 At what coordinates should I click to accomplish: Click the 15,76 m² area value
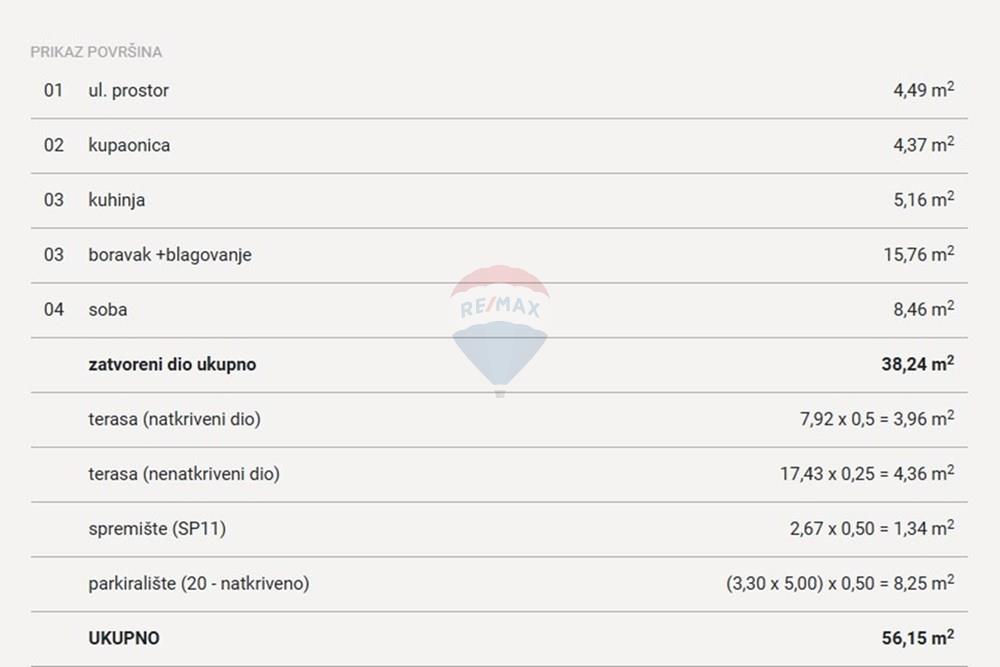(x=919, y=254)
